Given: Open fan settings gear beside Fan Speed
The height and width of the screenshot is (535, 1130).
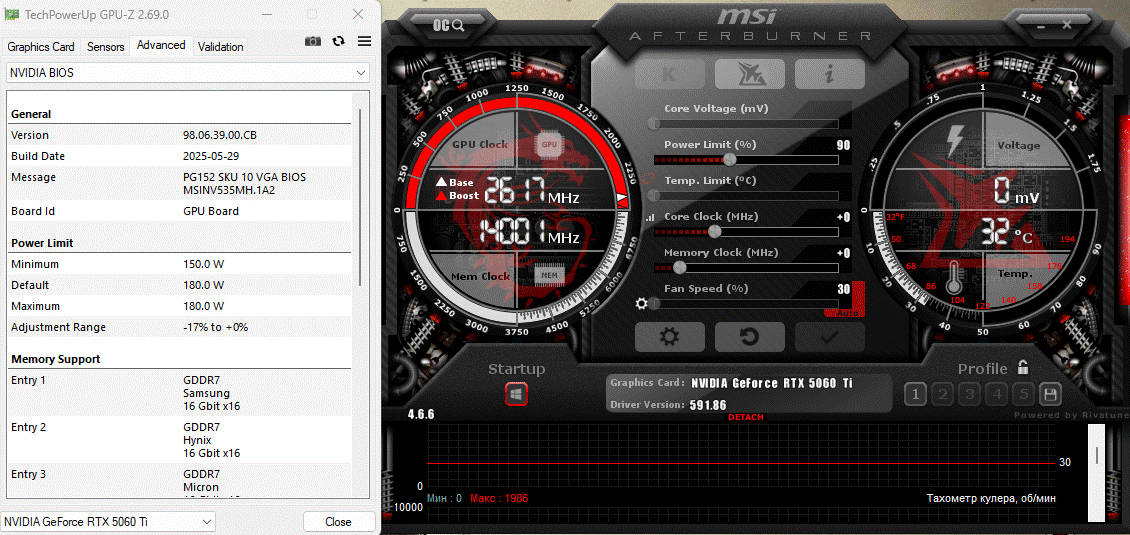Looking at the screenshot, I should click(x=641, y=304).
